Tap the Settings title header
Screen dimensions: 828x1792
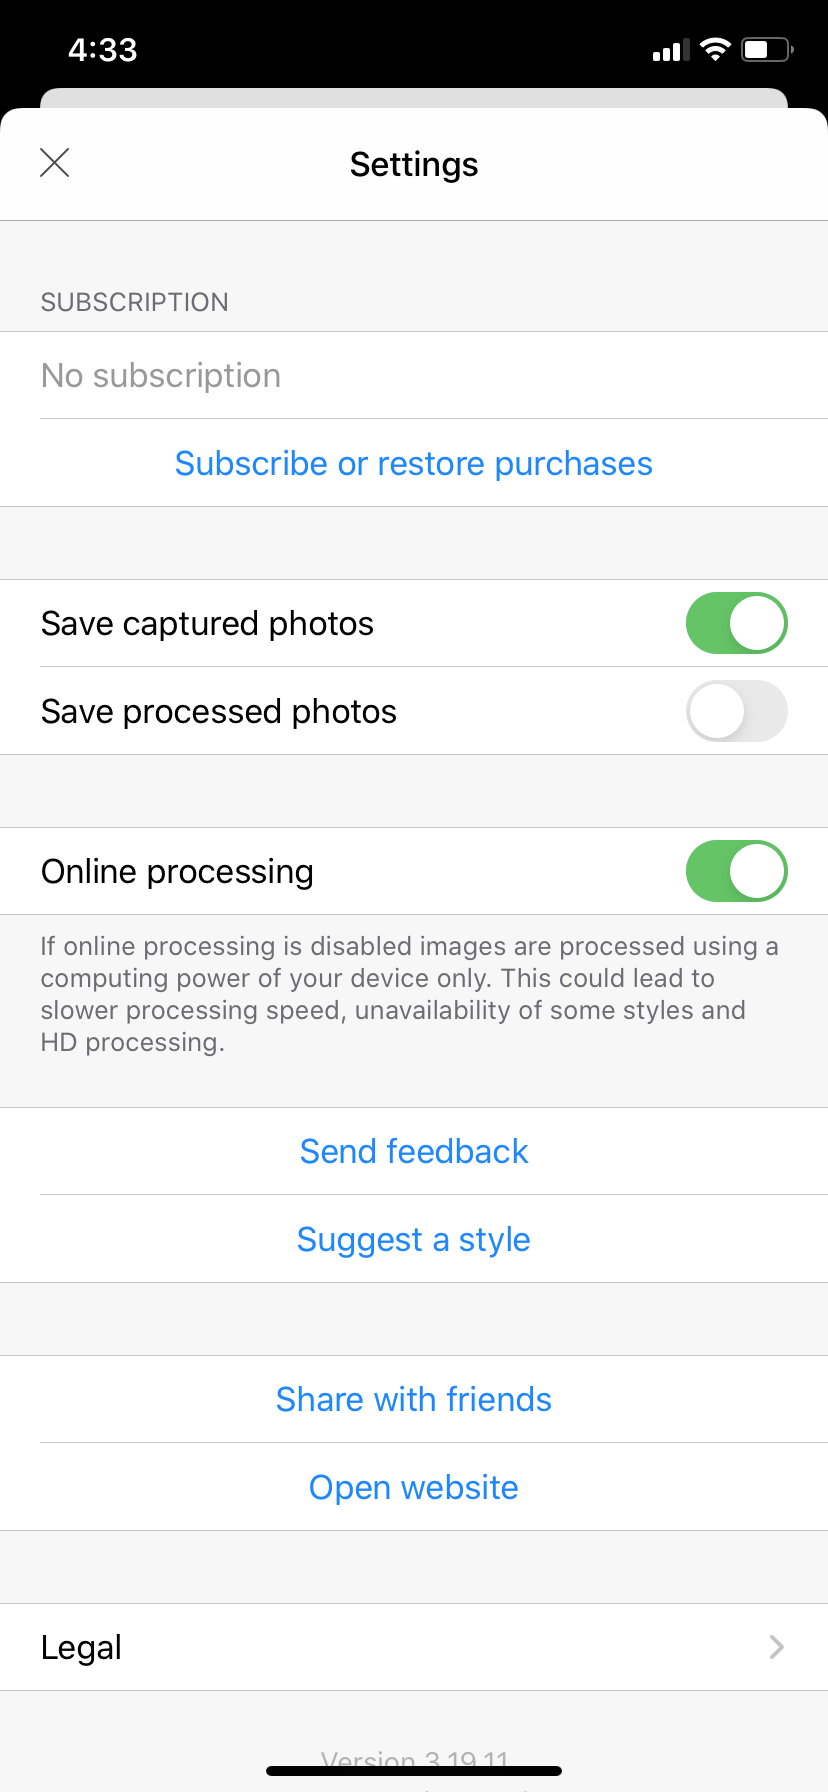pyautogui.click(x=414, y=165)
